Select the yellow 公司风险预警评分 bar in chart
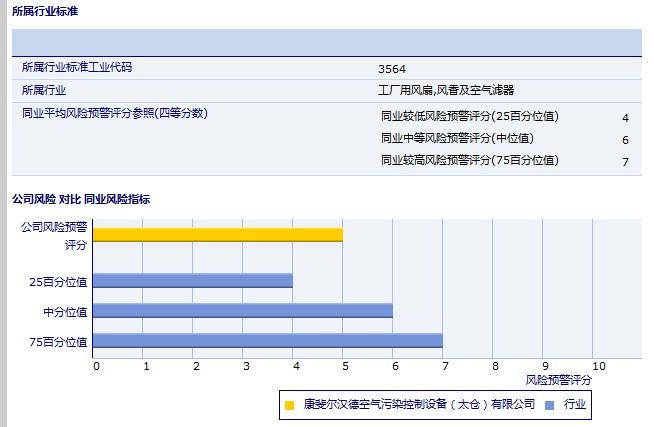654x427 pixels. point(218,235)
